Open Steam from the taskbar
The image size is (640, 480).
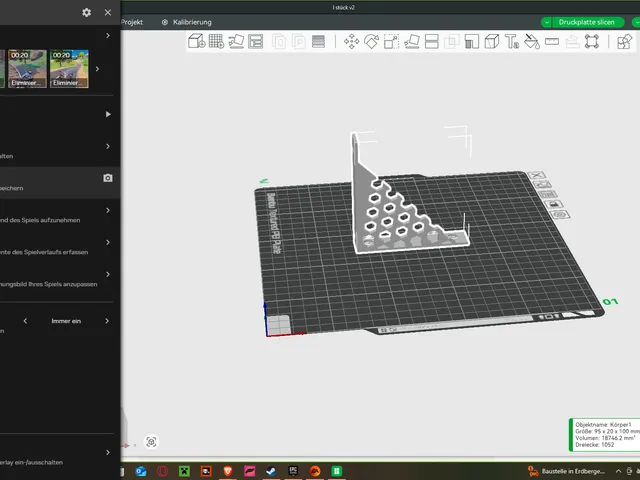click(x=271, y=471)
